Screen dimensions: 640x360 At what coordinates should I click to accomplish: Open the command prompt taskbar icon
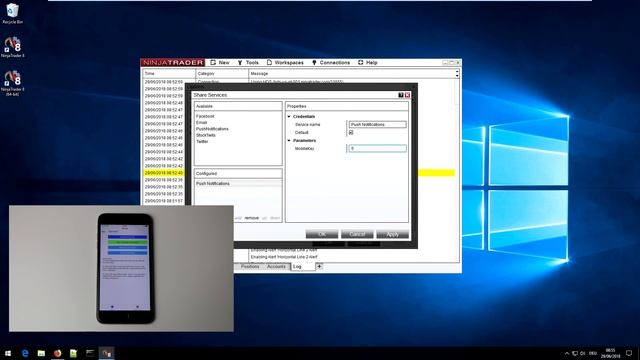90,353
